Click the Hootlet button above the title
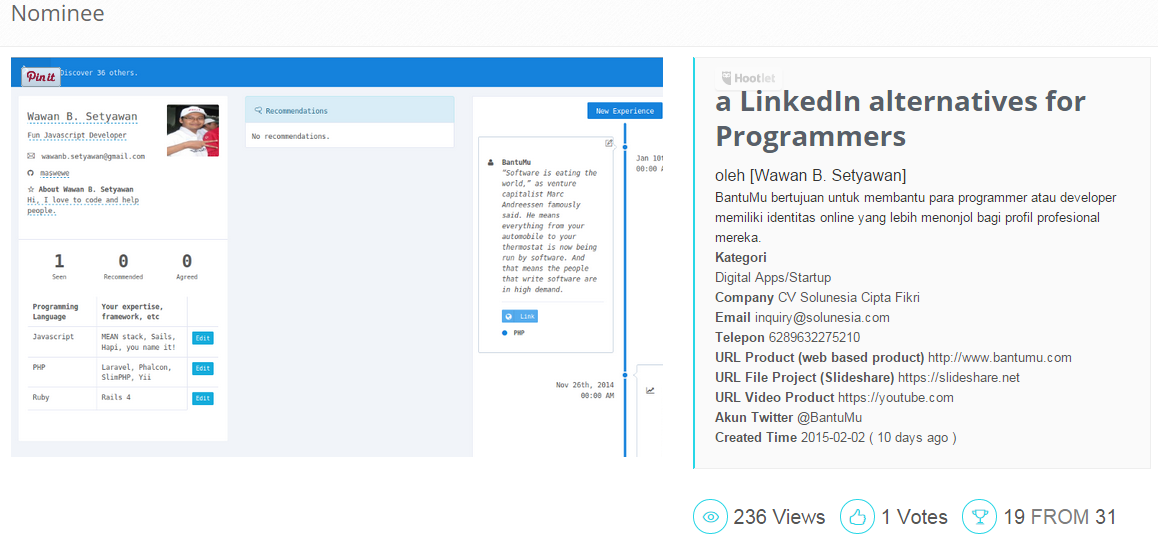 point(748,78)
